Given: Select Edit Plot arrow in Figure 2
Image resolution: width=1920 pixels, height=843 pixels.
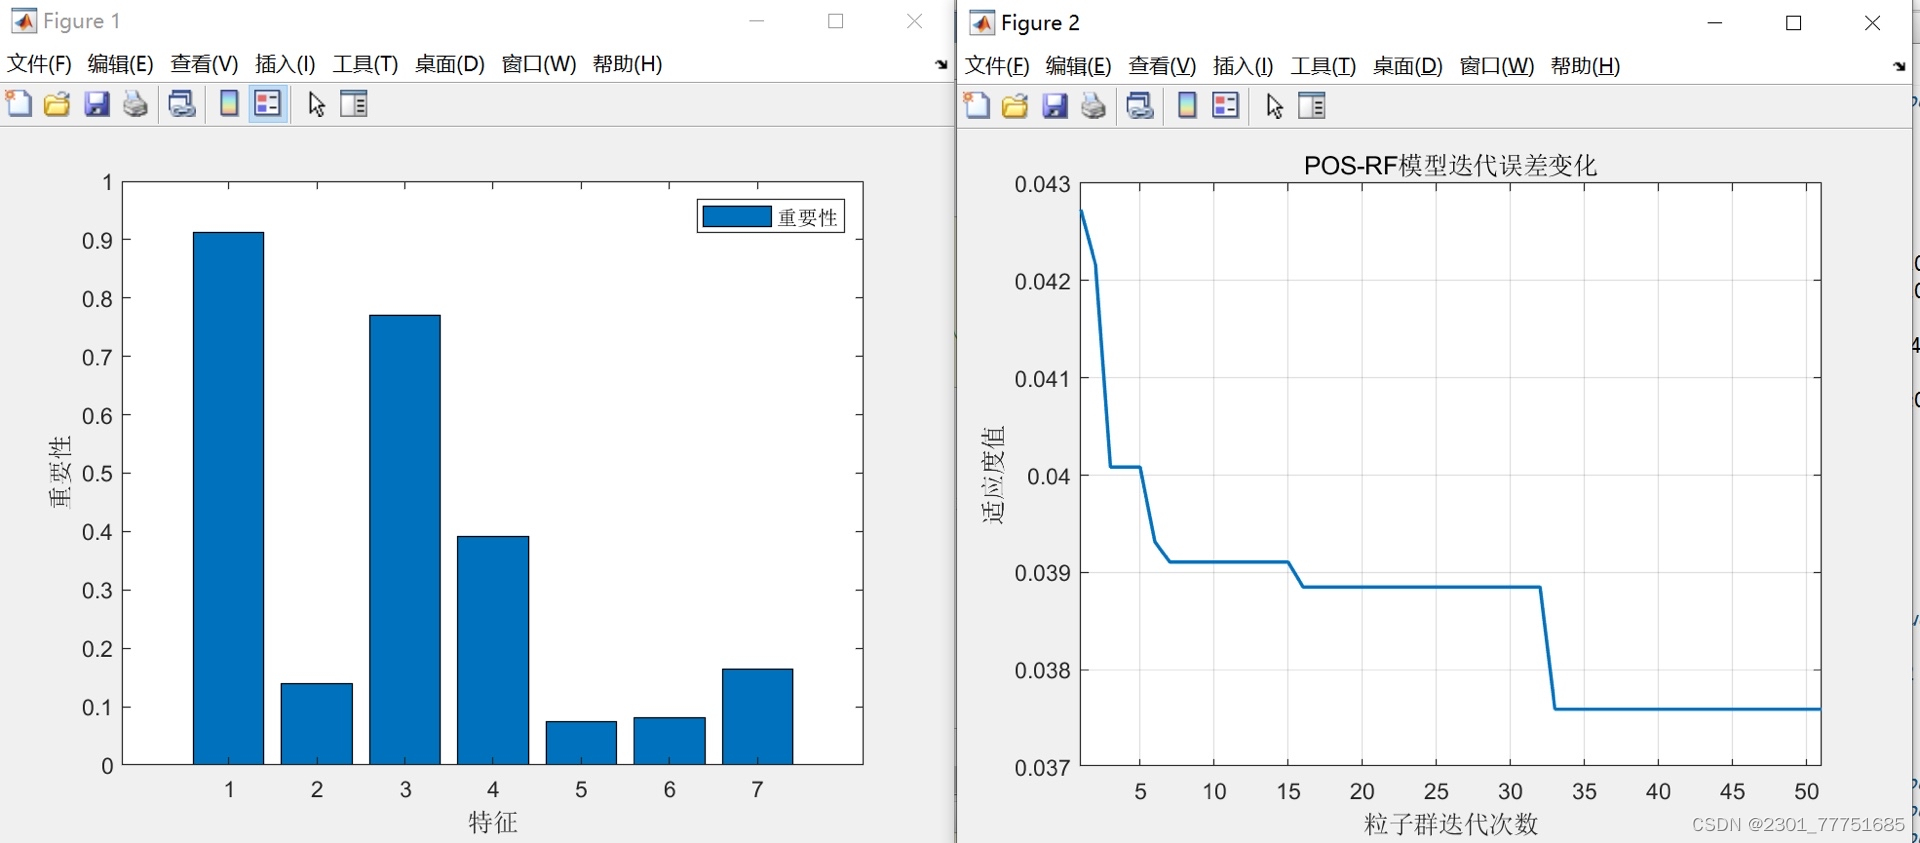Looking at the screenshot, I should 1274,106.
